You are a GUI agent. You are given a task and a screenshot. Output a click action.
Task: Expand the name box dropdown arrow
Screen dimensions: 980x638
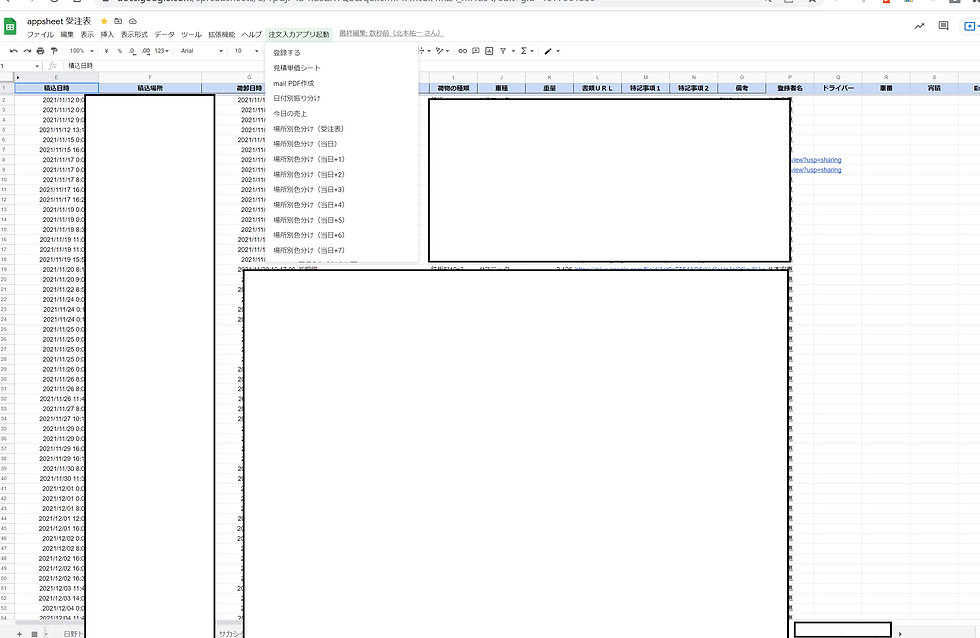tap(37, 66)
